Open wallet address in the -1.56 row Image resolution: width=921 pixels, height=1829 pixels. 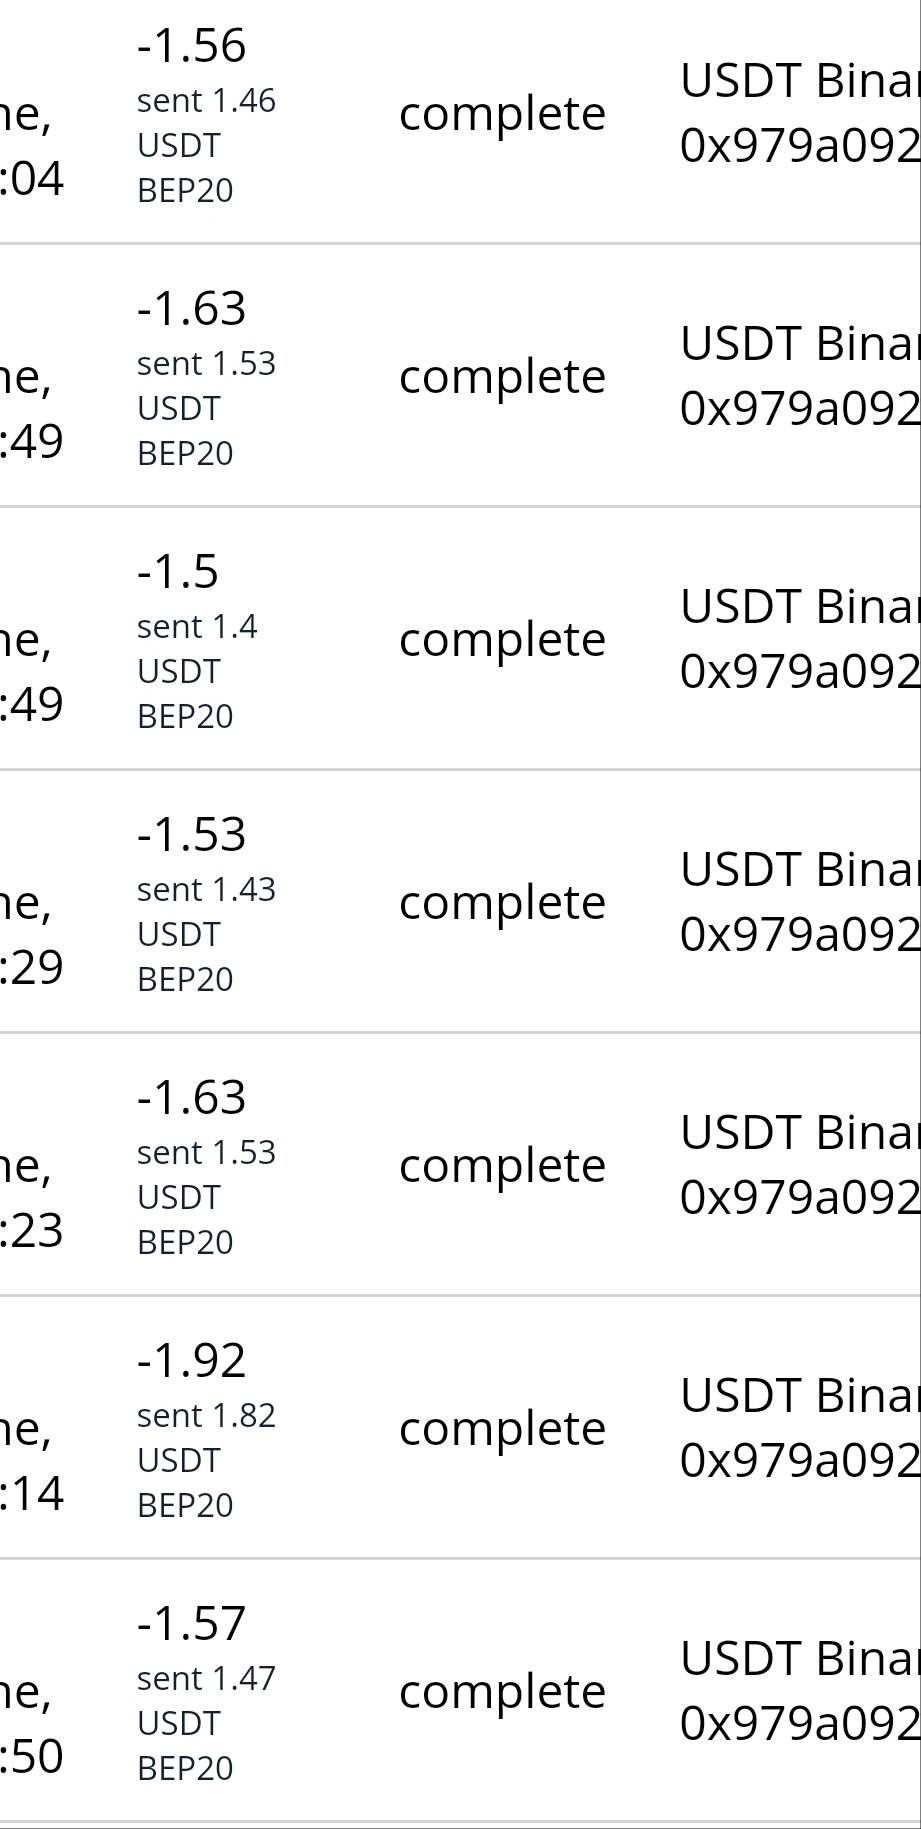point(799,146)
